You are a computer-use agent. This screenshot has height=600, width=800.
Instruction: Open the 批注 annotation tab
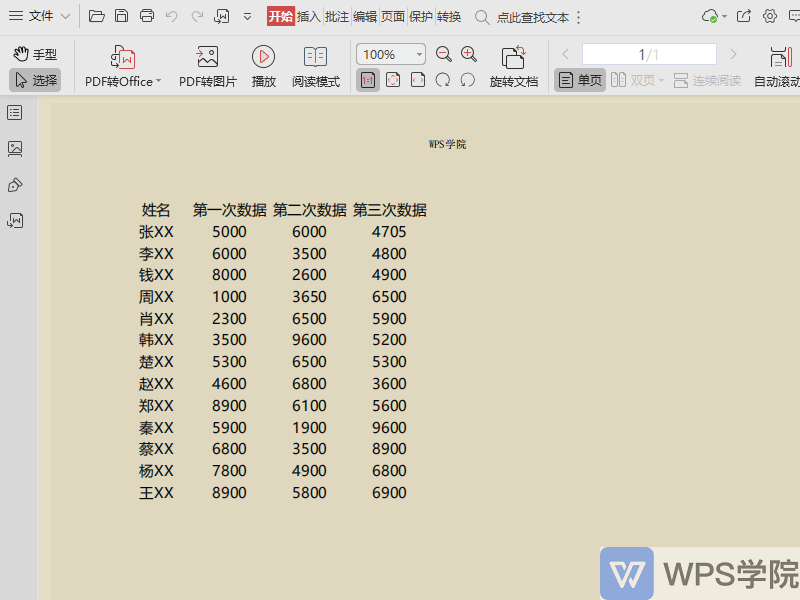click(x=335, y=17)
